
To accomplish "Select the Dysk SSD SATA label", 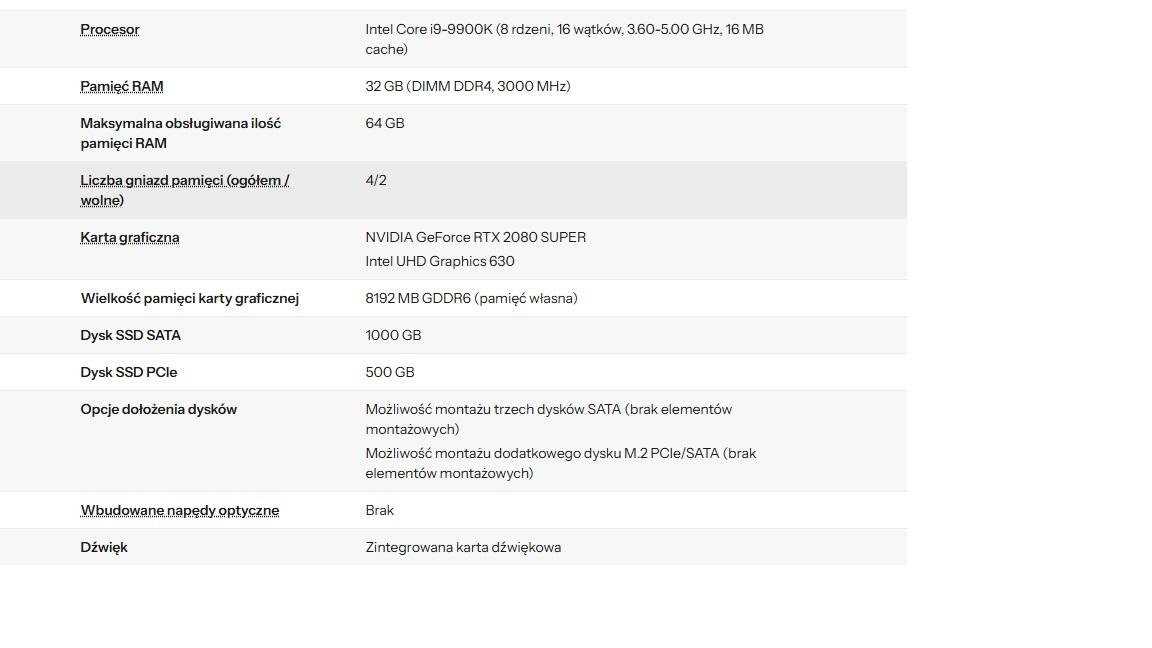I will (x=131, y=335).
